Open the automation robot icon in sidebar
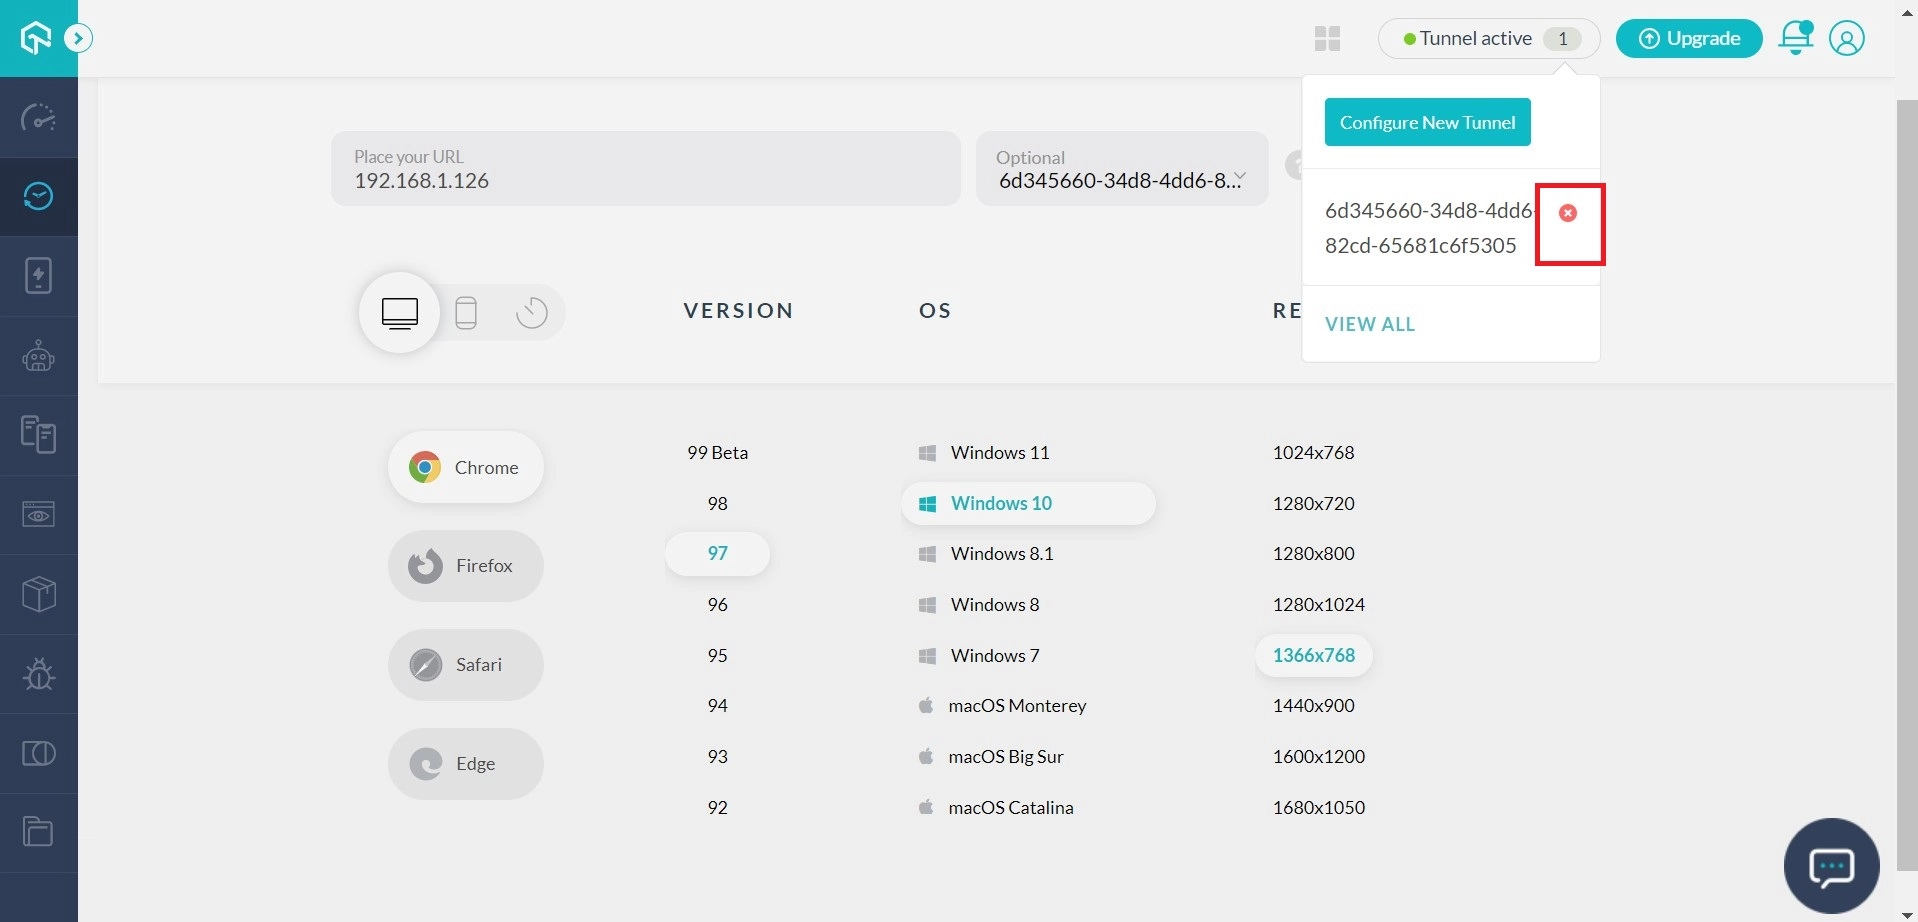The height and width of the screenshot is (922, 1918). [38, 356]
